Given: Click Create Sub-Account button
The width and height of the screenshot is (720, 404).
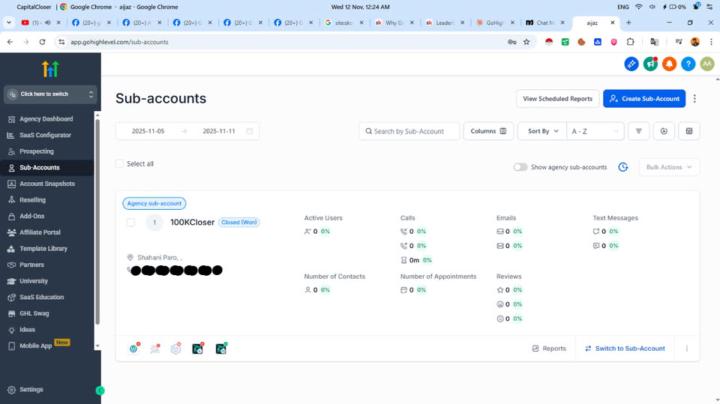Looking at the screenshot, I should point(644,99).
